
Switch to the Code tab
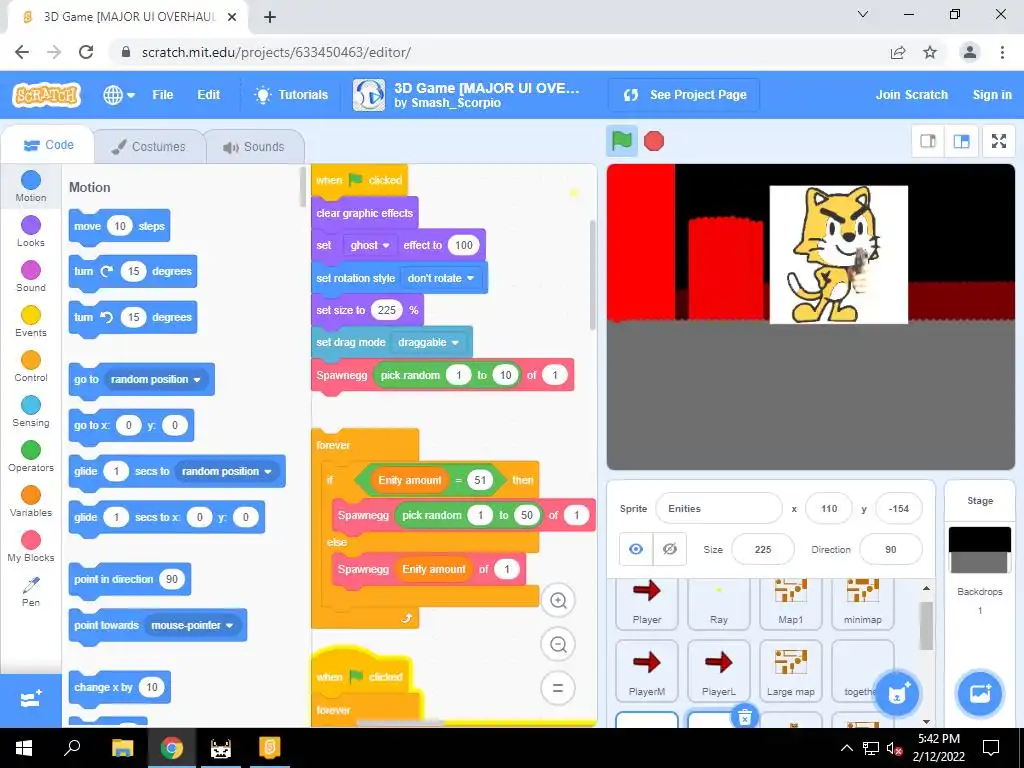click(x=48, y=145)
